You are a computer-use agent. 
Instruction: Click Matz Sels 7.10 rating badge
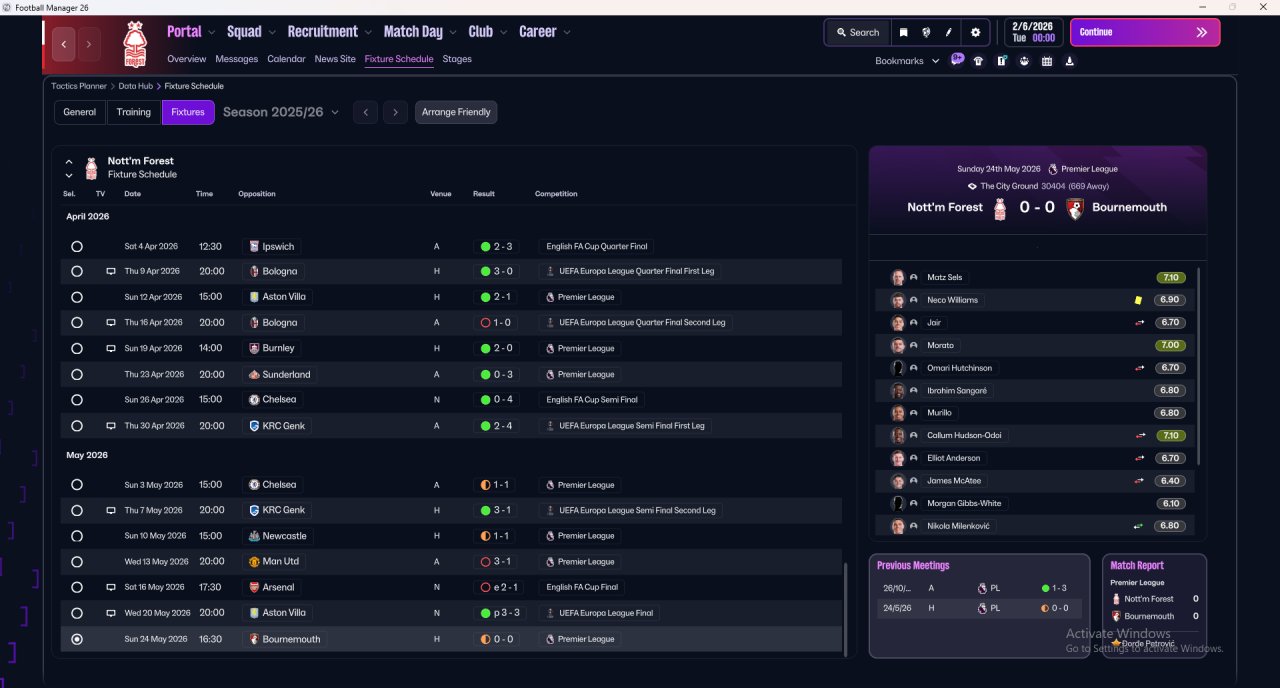point(1170,277)
